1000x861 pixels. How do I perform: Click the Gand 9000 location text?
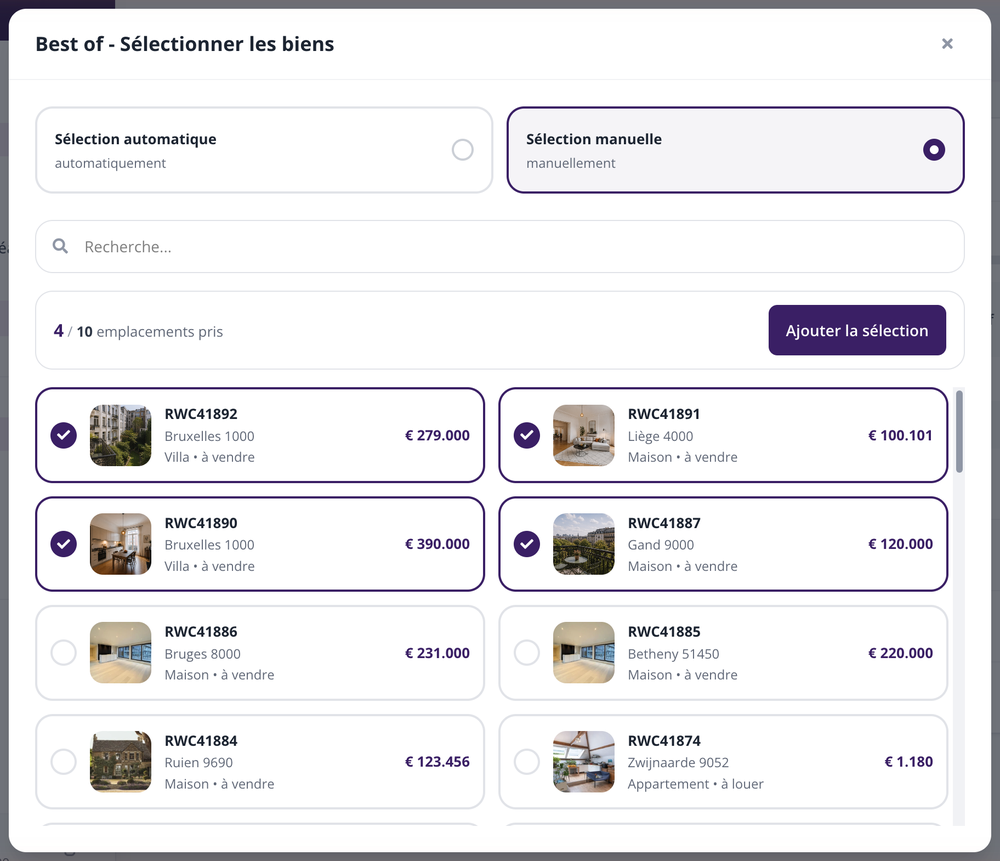(661, 545)
